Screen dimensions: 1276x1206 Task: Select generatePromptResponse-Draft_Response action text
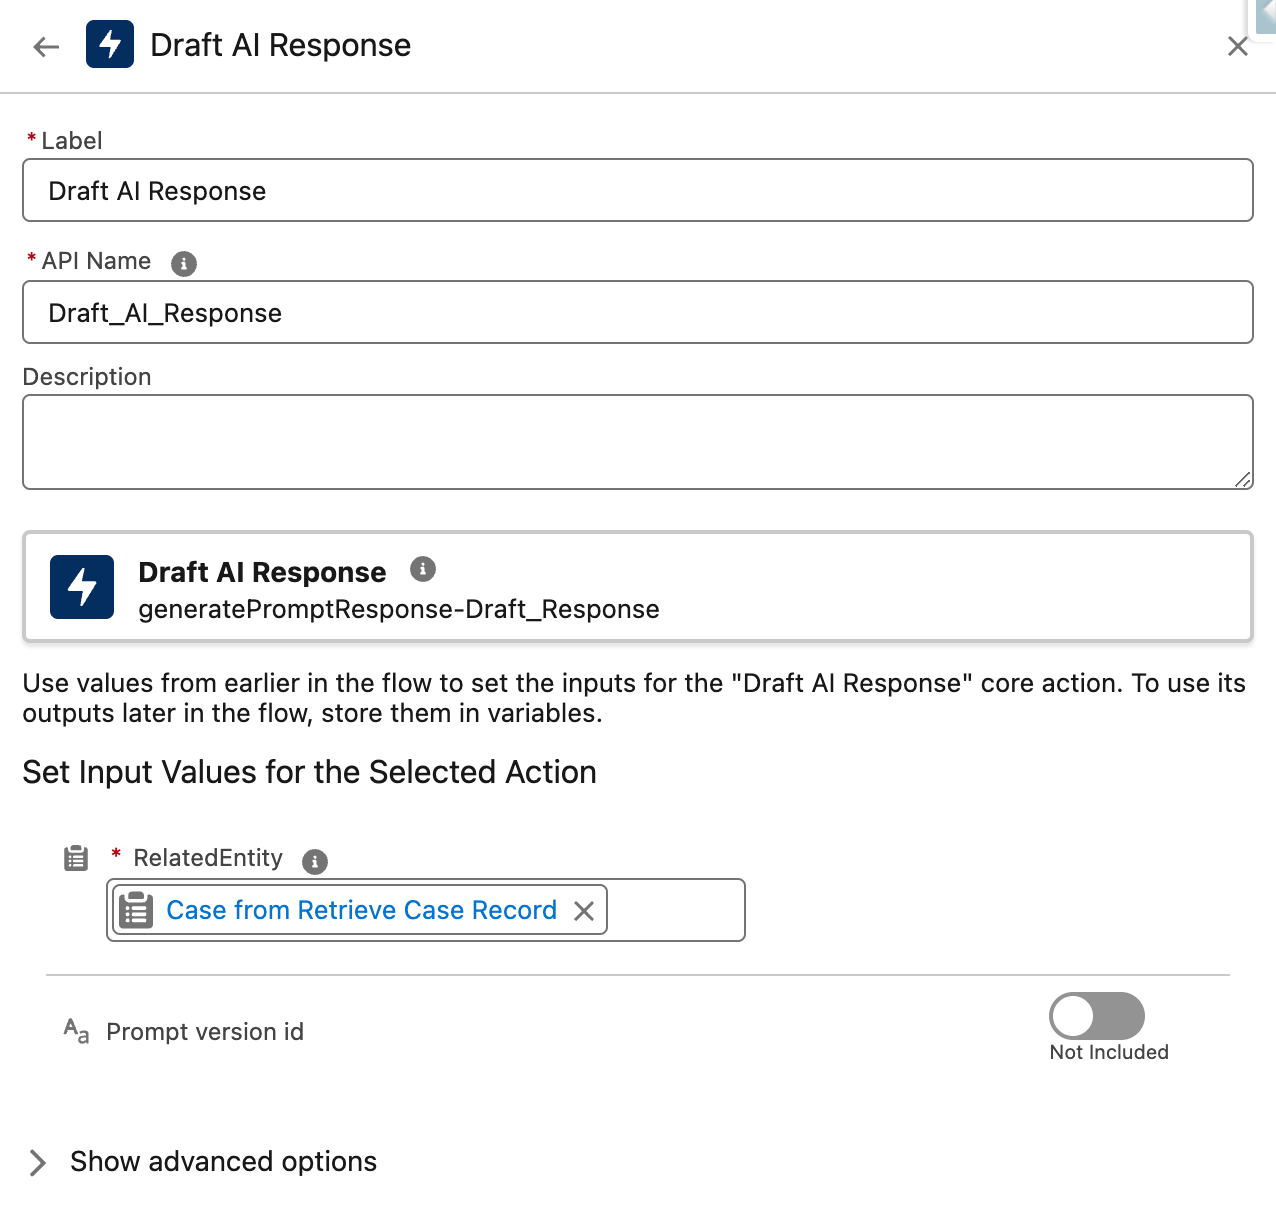tap(399, 609)
